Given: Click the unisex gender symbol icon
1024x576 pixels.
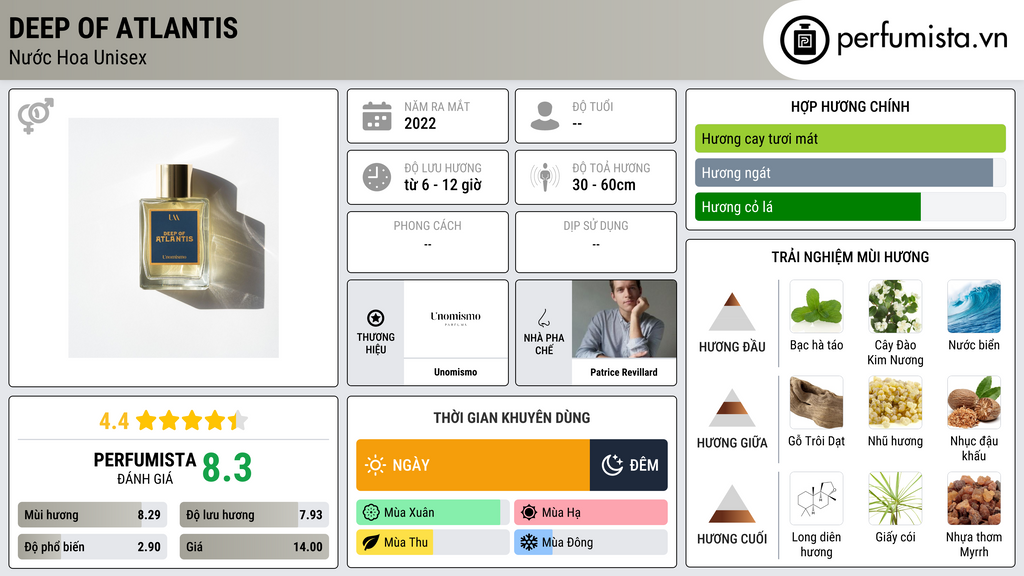Looking at the screenshot, I should pyautogui.click(x=36, y=116).
